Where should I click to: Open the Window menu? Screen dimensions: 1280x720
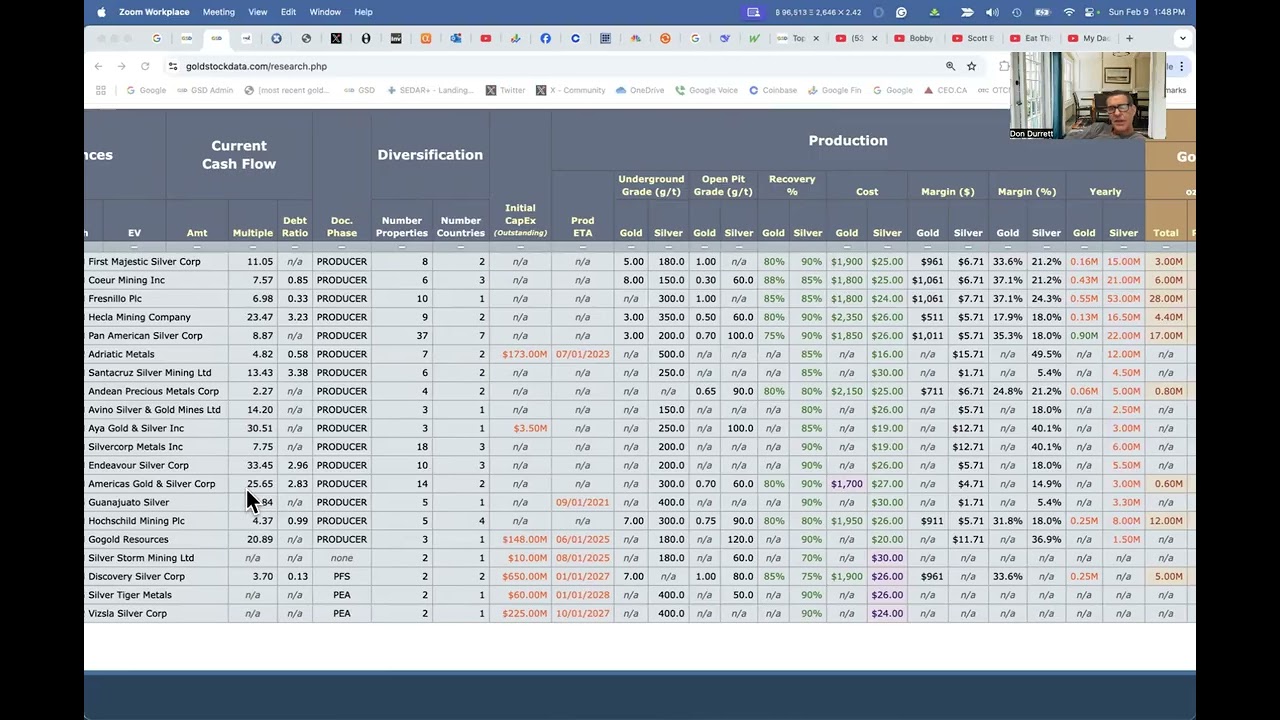[325, 12]
